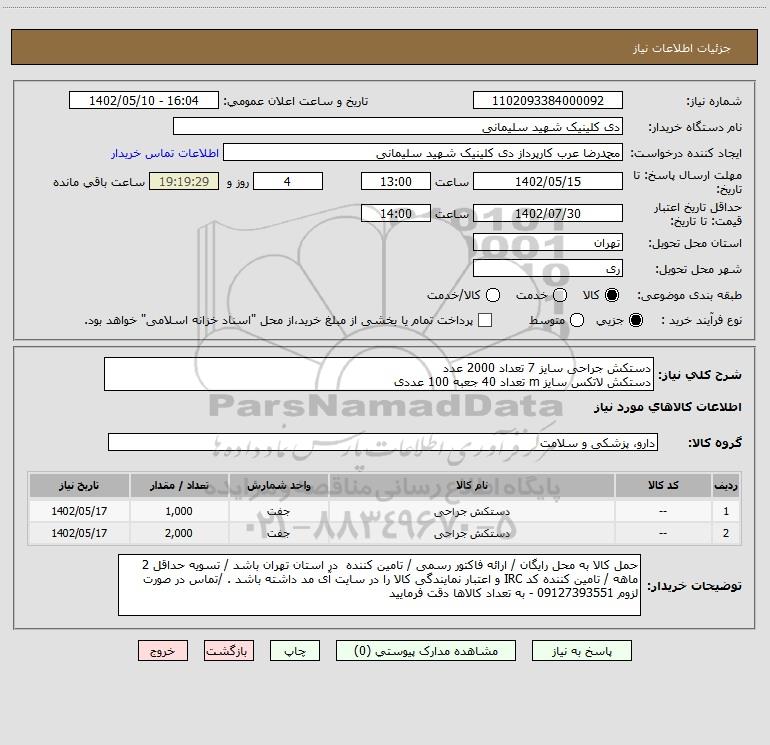This screenshot has height=745, width=770.
Task: Click the city field ری
Action: tap(548, 269)
